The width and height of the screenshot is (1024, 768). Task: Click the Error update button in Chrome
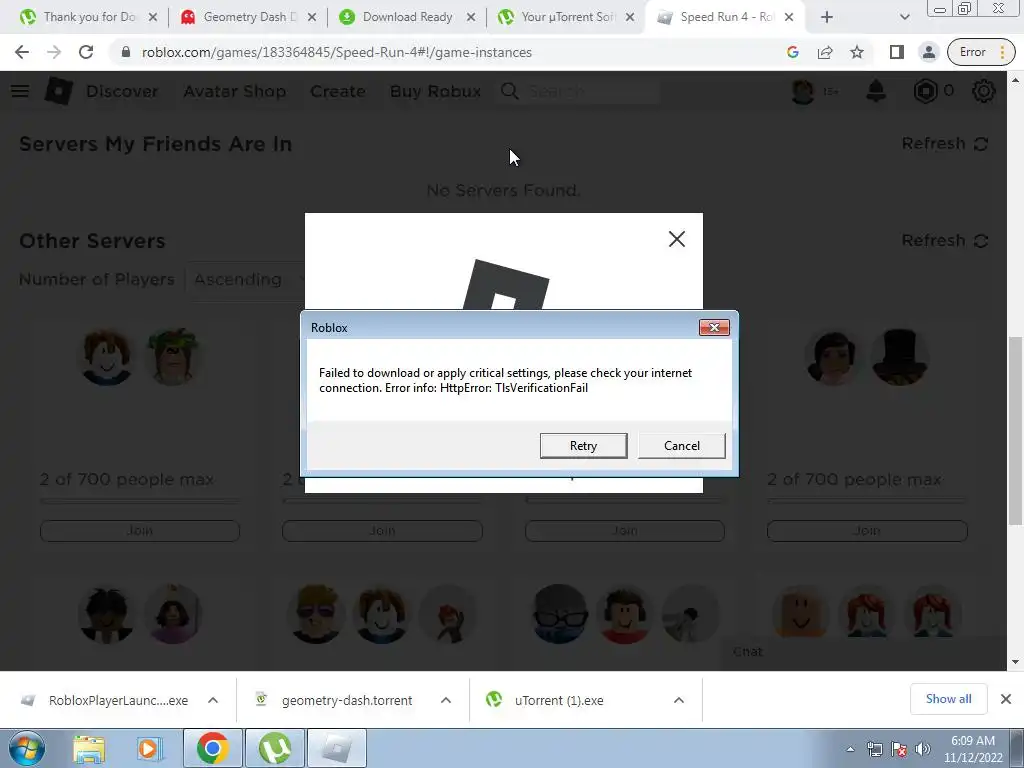(x=981, y=52)
